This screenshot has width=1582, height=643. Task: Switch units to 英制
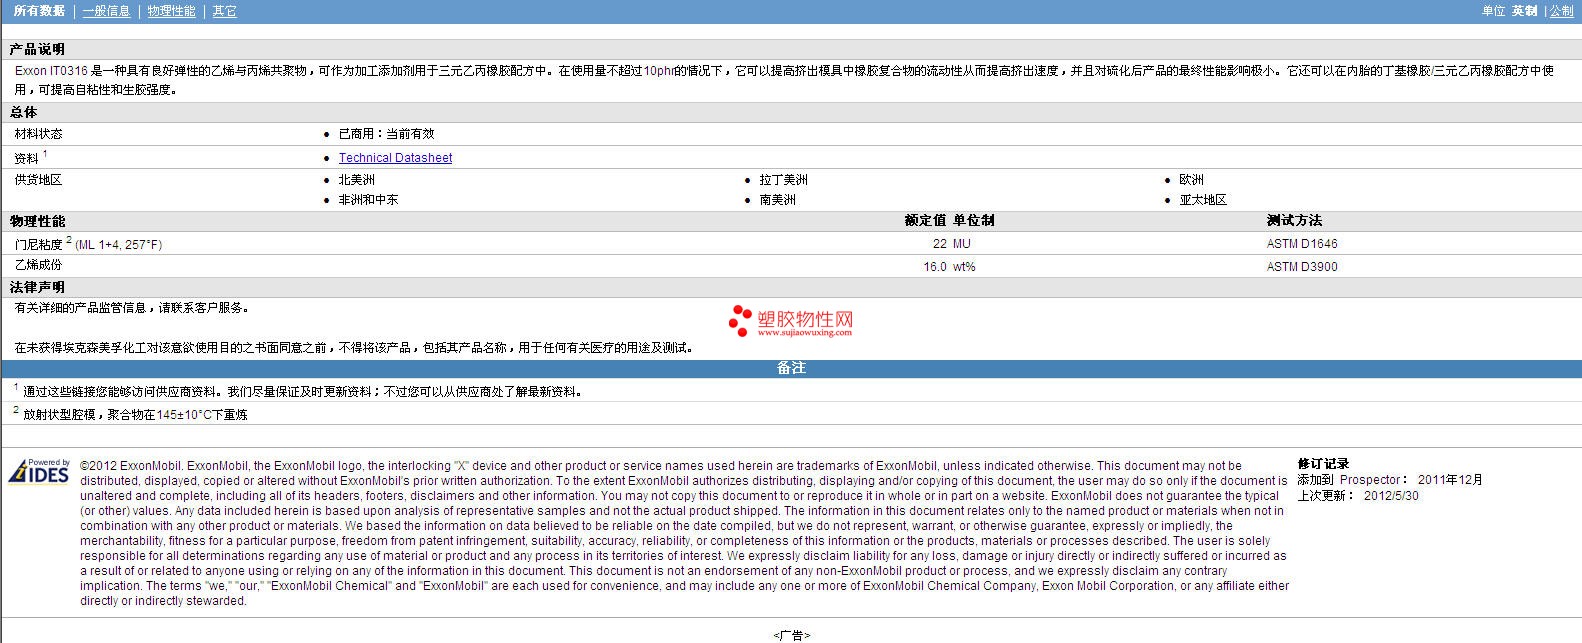1524,11
